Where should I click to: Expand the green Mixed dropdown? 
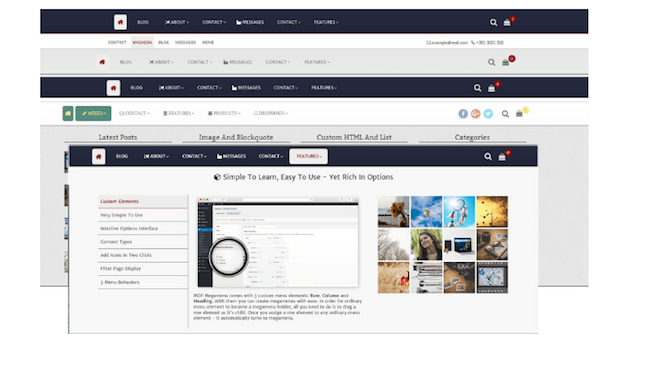click(93, 113)
